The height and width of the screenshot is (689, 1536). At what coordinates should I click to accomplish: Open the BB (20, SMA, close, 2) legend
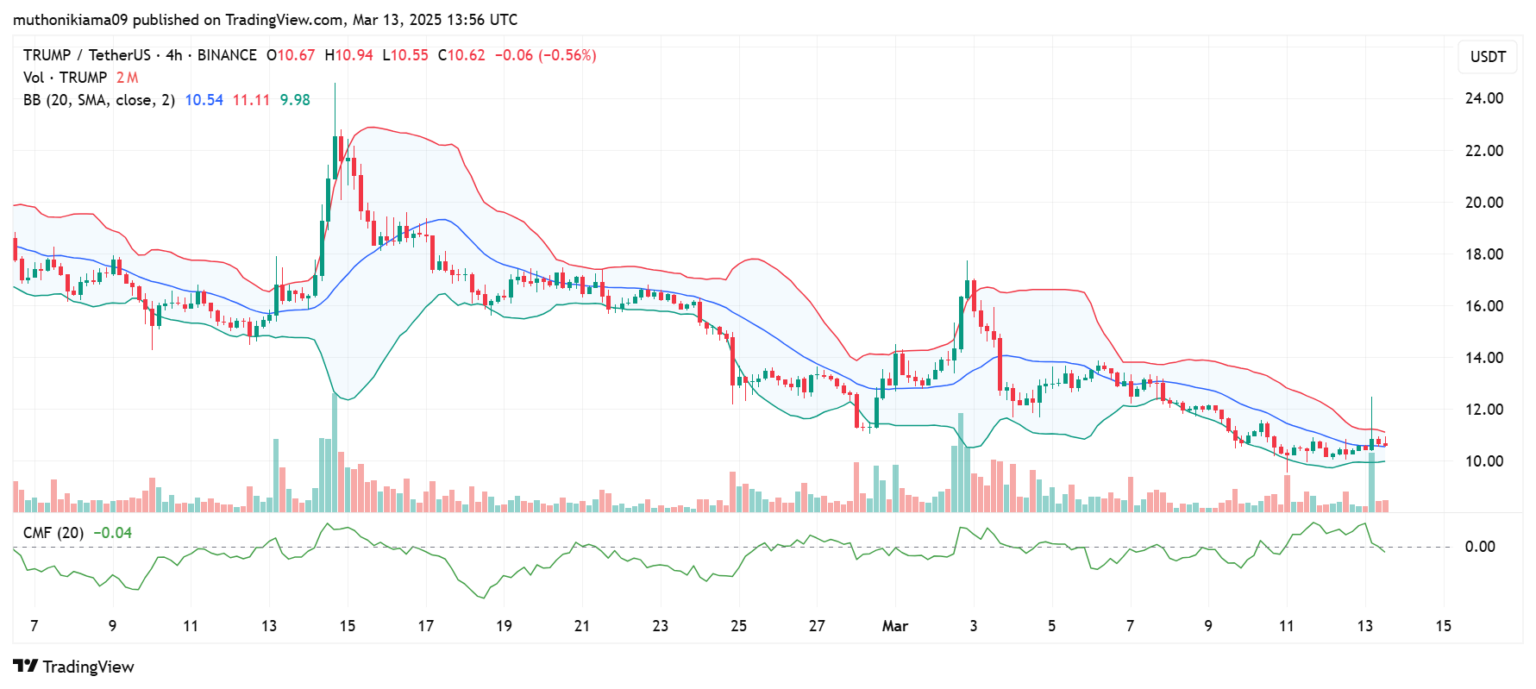96,100
